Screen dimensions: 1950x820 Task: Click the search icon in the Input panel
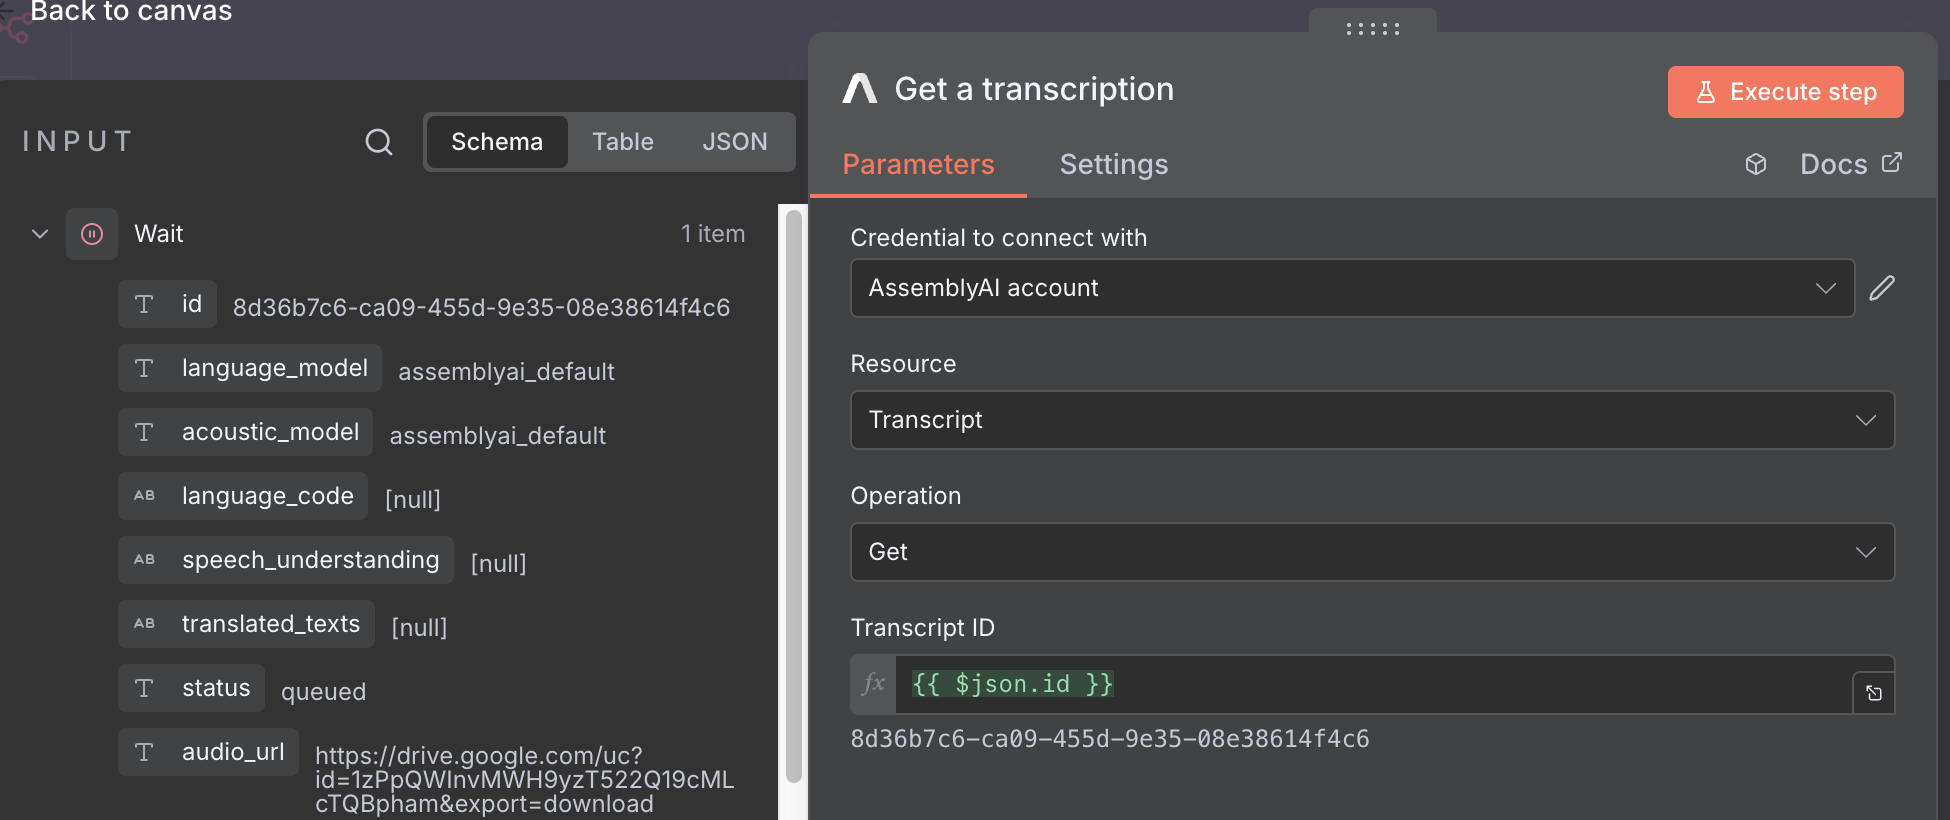[x=378, y=142]
